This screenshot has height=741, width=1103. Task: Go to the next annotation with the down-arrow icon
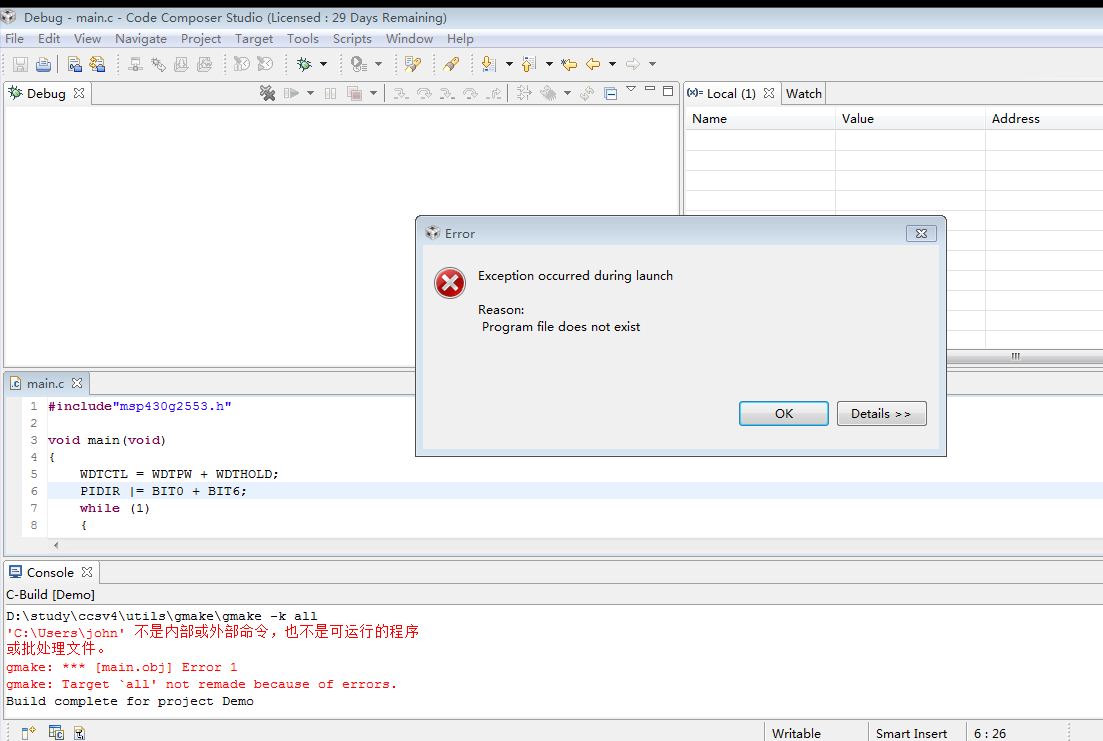point(489,65)
